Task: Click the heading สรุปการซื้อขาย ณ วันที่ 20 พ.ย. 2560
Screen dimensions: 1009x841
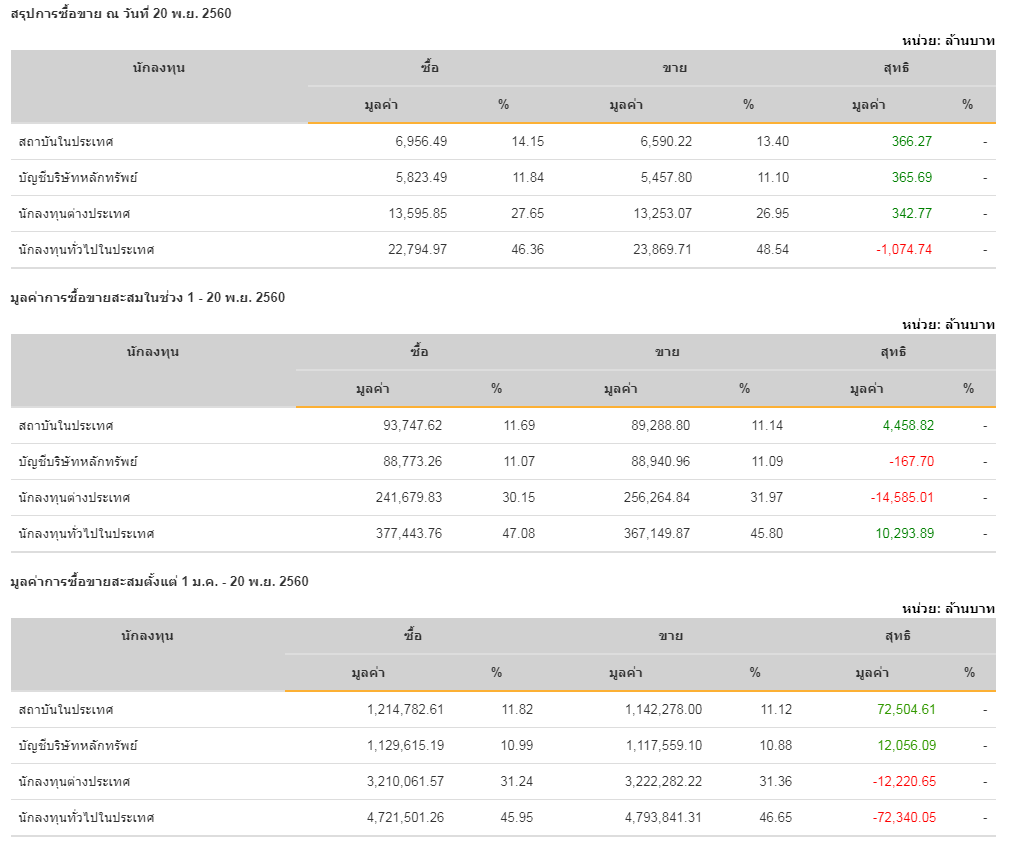Action: 121,14
